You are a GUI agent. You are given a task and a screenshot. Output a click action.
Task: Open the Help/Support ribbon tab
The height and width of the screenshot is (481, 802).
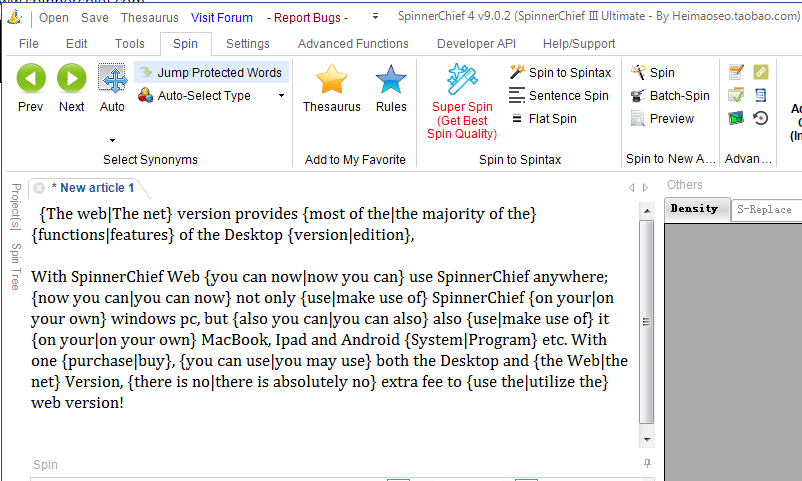pos(579,44)
